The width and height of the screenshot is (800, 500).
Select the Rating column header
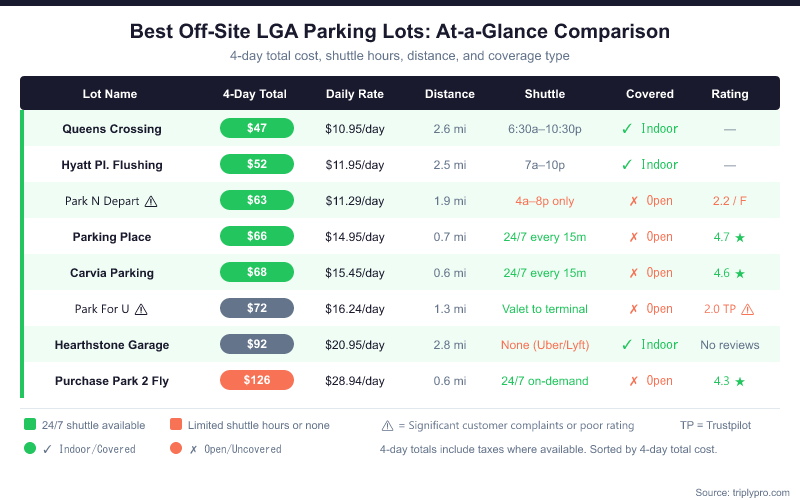tap(730, 94)
